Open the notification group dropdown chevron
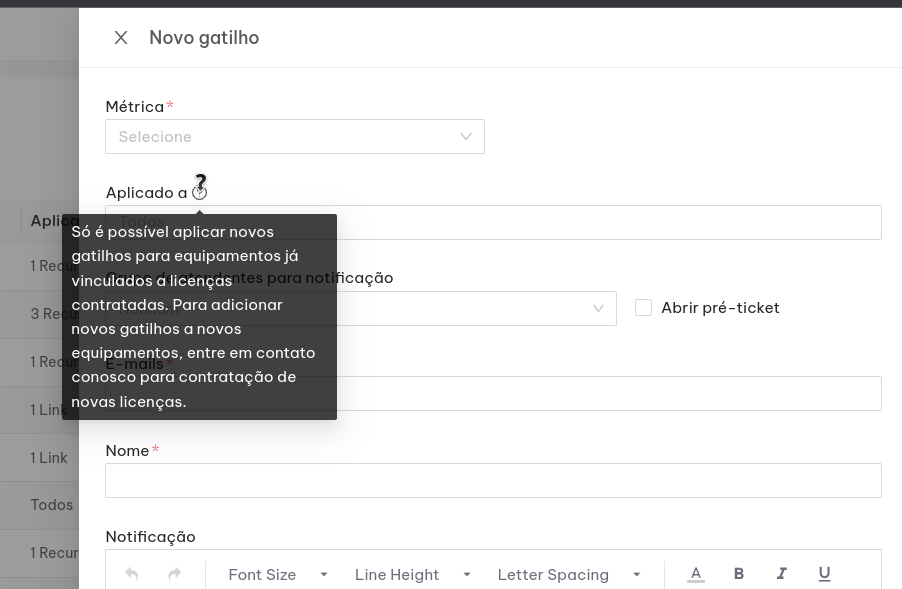This screenshot has height=589, width=902. tap(598, 308)
